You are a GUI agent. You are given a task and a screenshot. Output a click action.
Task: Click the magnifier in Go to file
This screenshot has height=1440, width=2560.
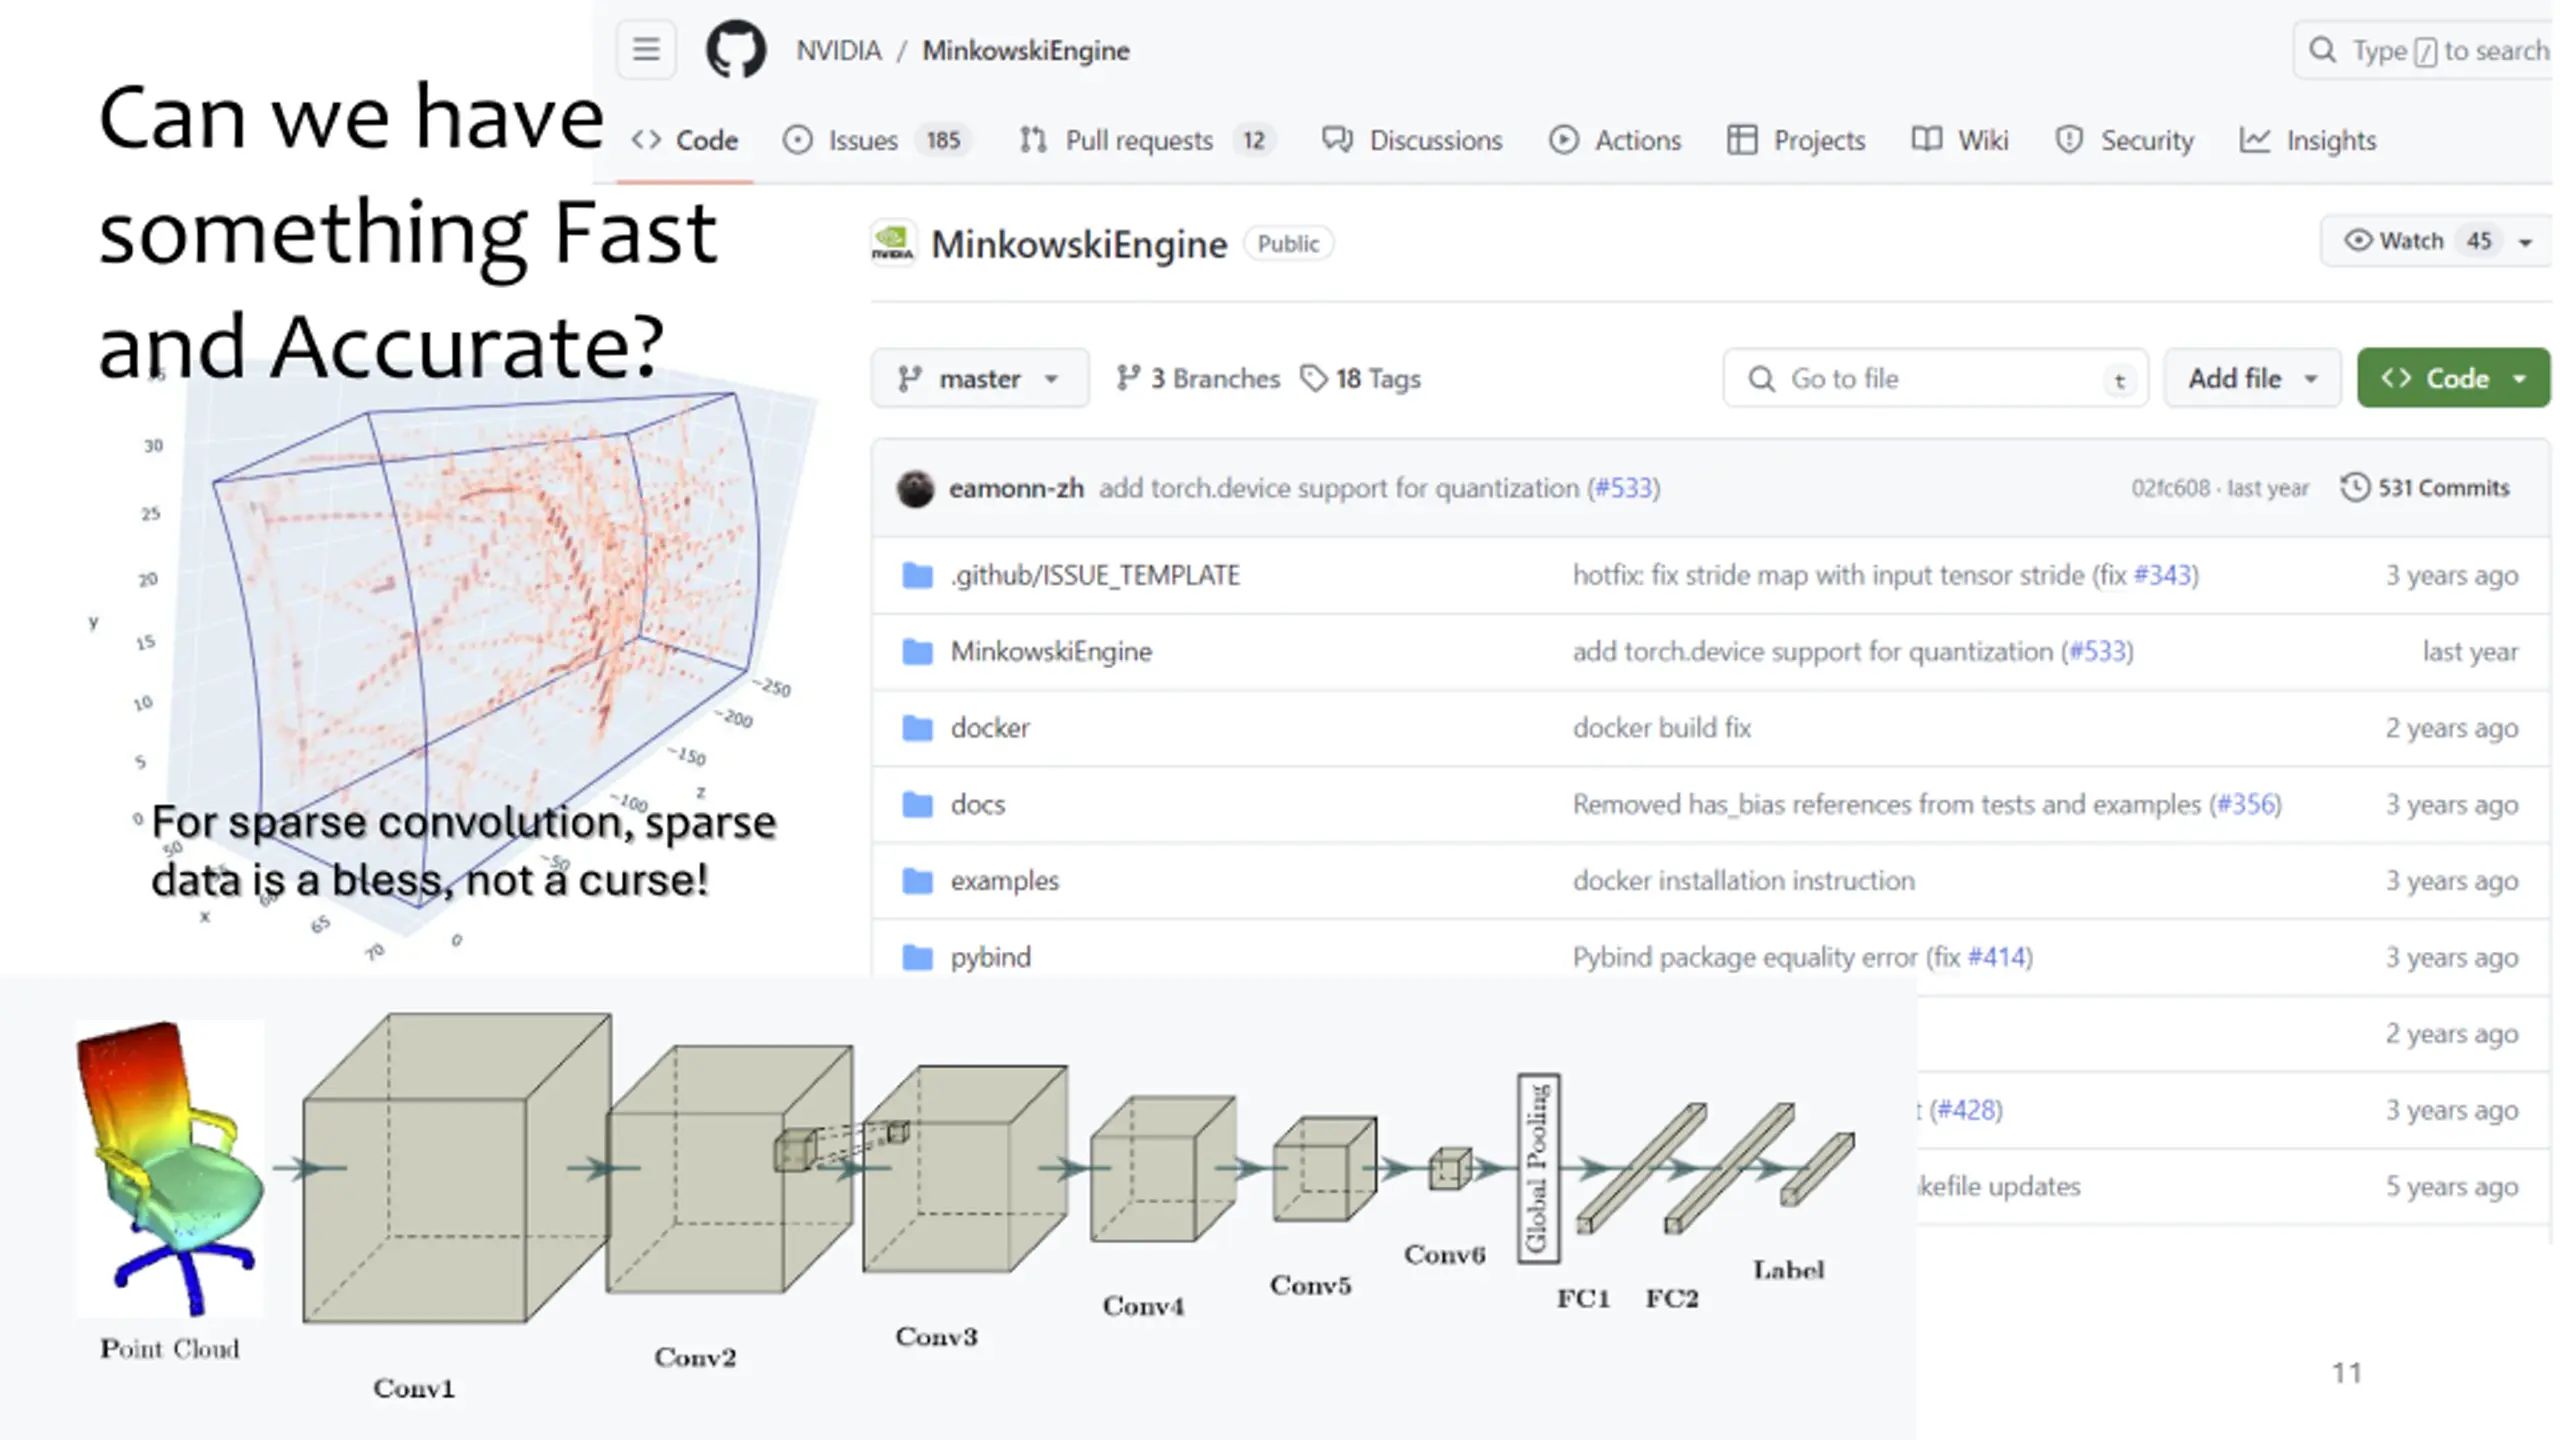click(x=1761, y=379)
